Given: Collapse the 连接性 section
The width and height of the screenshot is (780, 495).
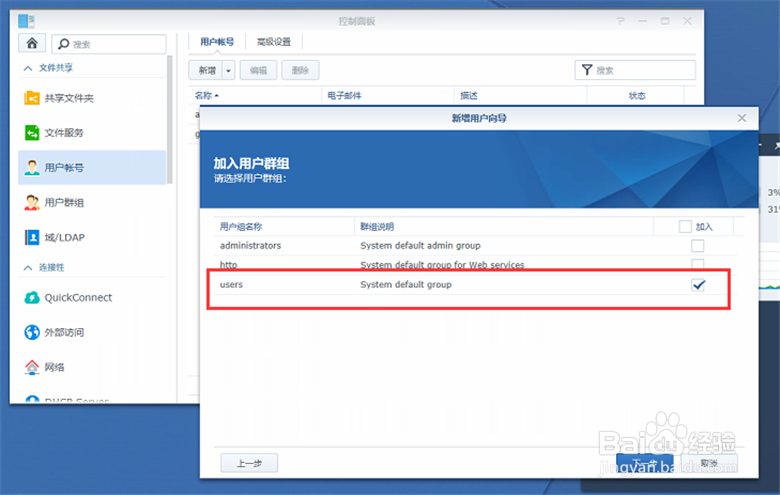Looking at the screenshot, I should [28, 268].
